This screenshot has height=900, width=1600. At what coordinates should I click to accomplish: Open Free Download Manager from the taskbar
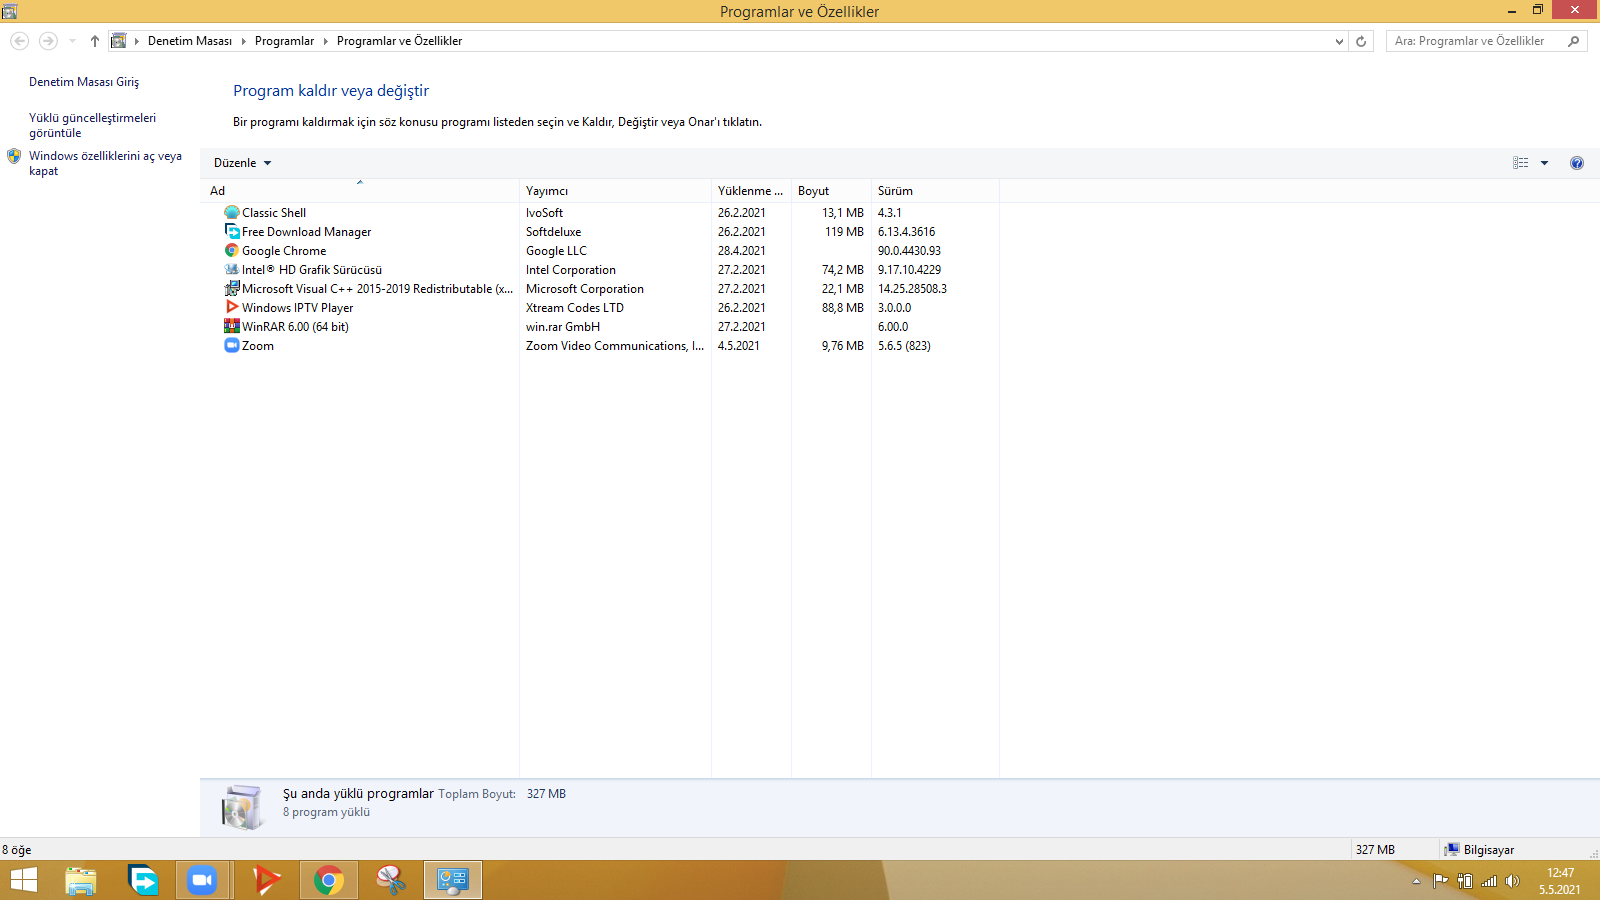tap(143, 880)
